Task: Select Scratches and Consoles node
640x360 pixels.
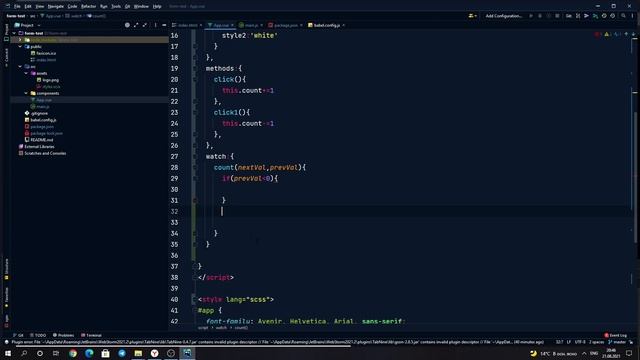Action: click(x=45, y=153)
